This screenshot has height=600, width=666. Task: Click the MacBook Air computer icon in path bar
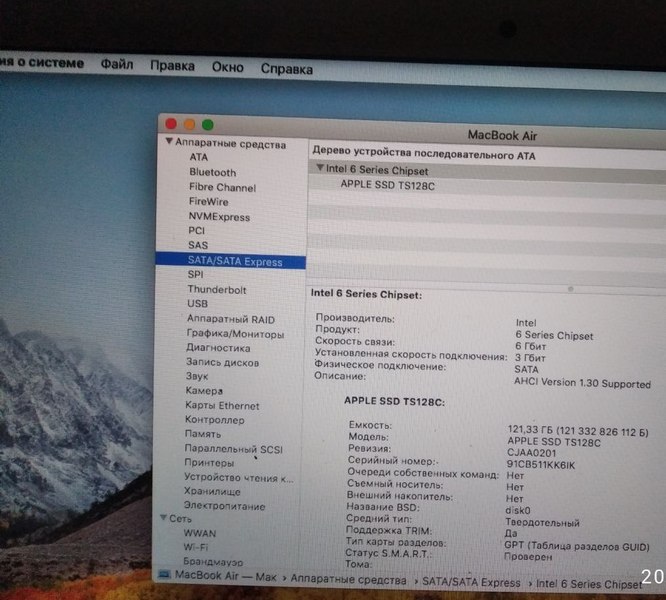coord(165,575)
